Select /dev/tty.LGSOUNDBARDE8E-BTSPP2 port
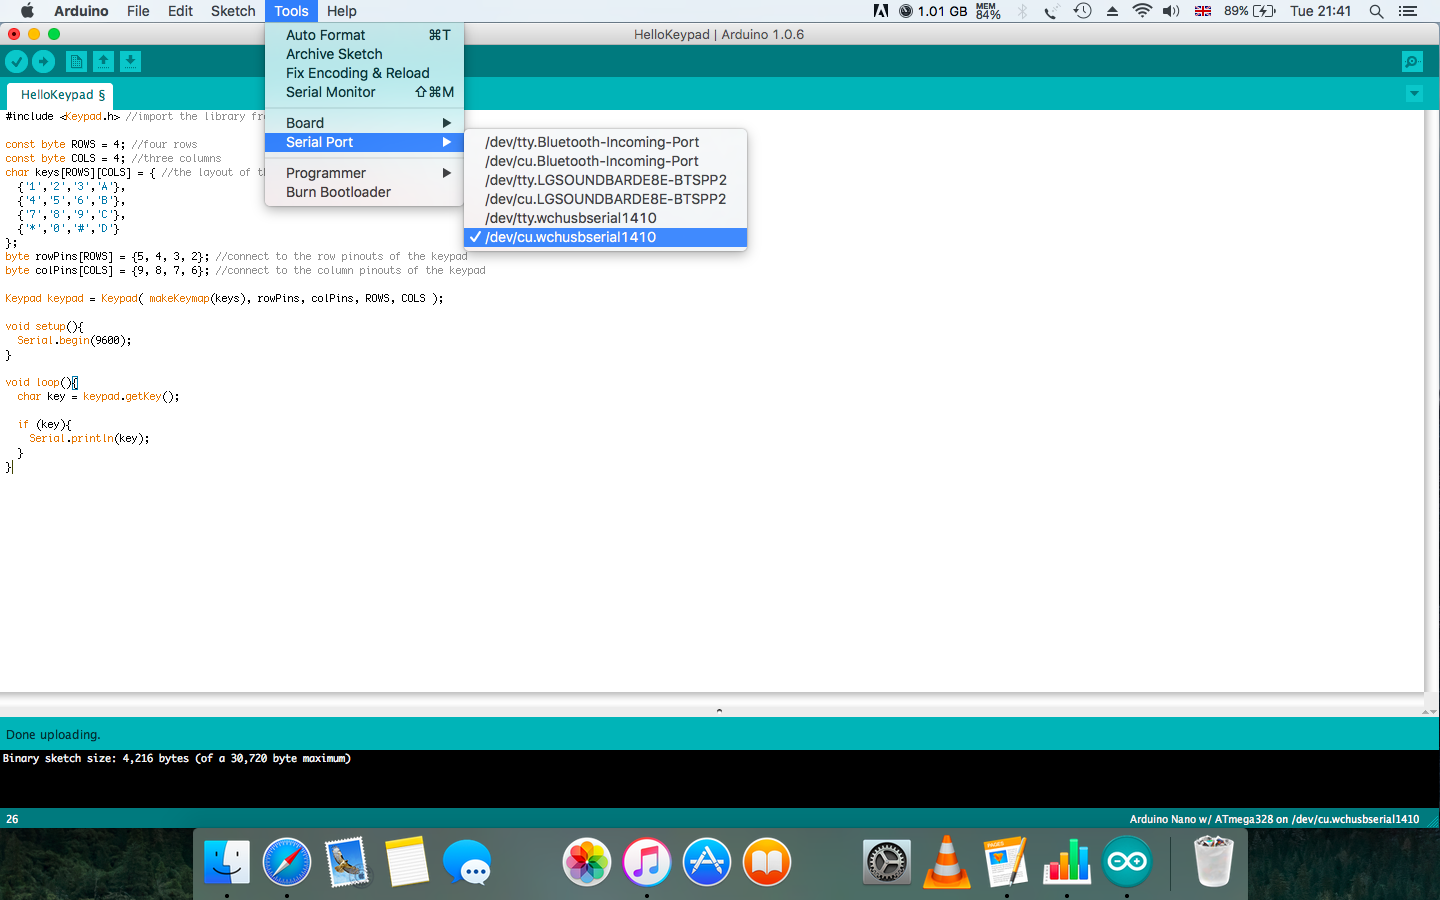This screenshot has height=900, width=1440. click(606, 180)
